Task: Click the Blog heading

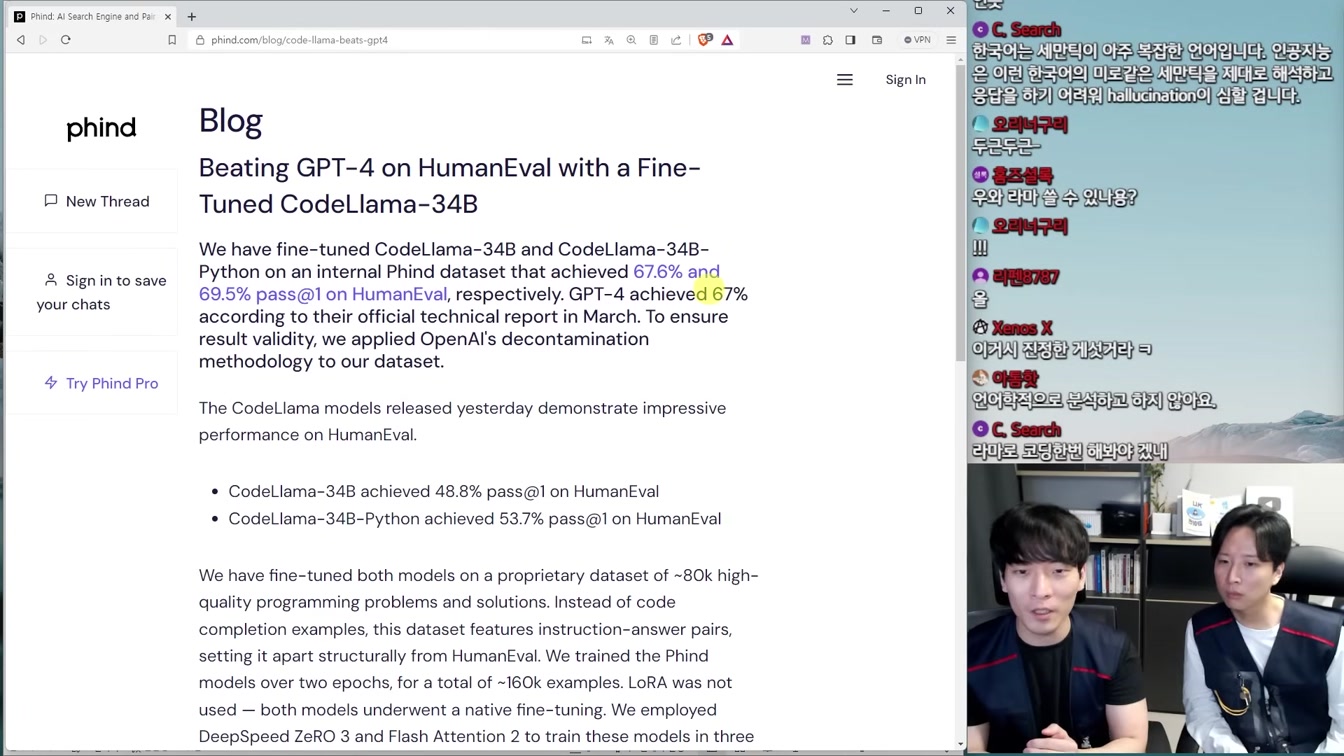Action: [230, 121]
